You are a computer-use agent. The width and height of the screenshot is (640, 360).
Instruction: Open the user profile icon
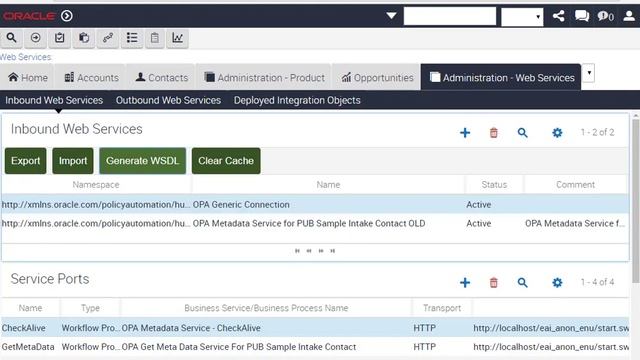(629, 16)
